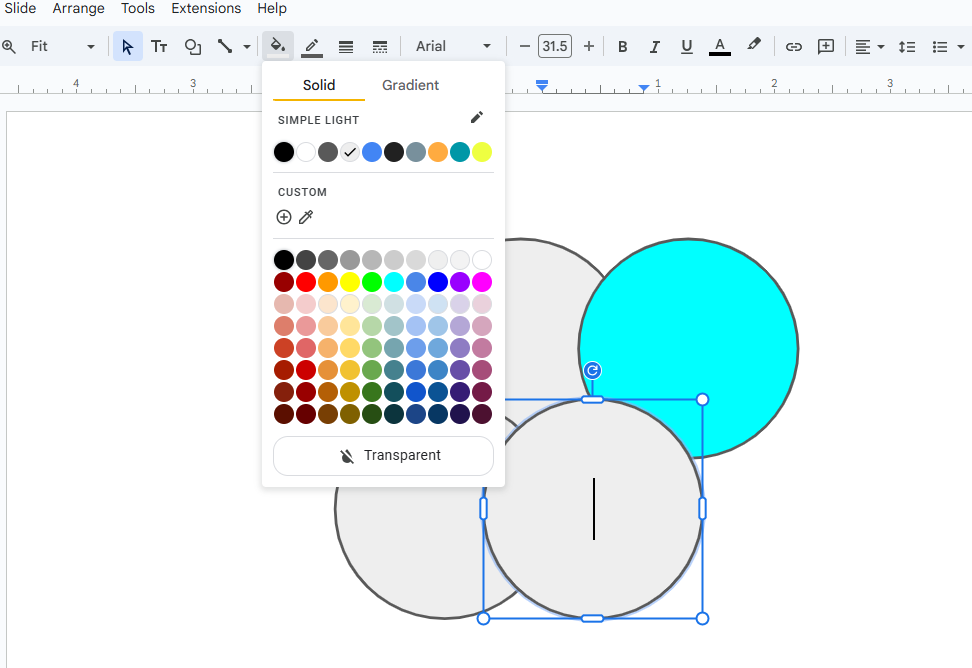972x668 pixels.
Task: Select the custom color eyedropper
Action: coord(306,217)
